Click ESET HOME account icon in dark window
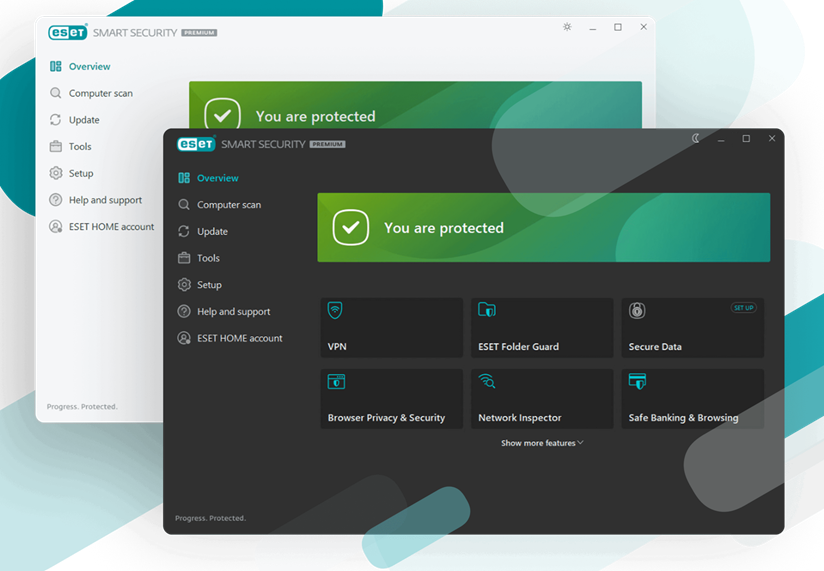The height and width of the screenshot is (571, 824). [x=184, y=338]
